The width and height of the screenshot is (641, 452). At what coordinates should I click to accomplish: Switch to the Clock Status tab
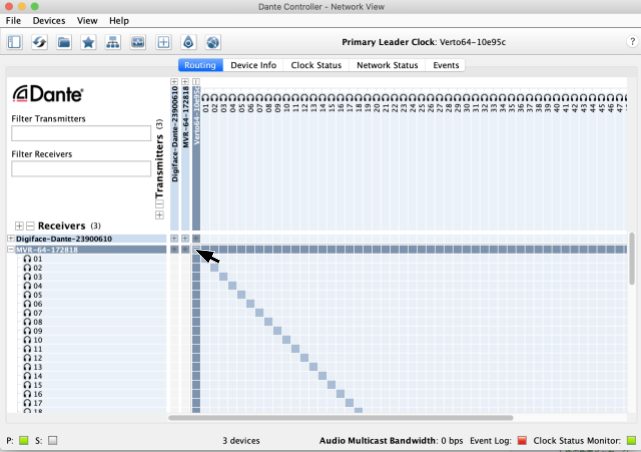click(316, 65)
